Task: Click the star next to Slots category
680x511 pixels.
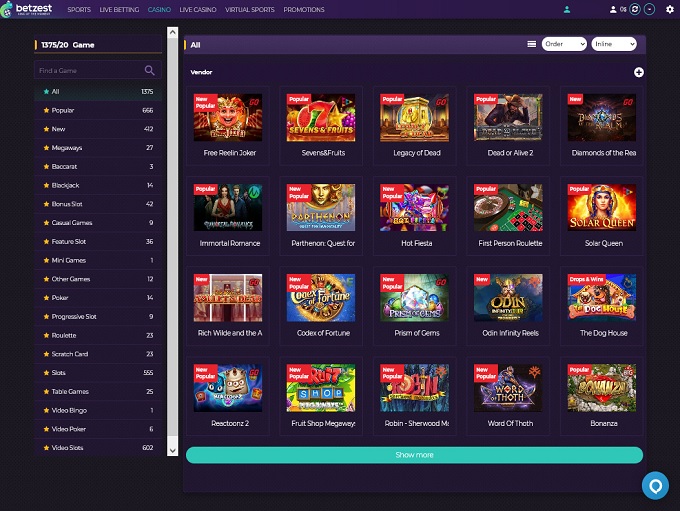Action: coord(46,373)
